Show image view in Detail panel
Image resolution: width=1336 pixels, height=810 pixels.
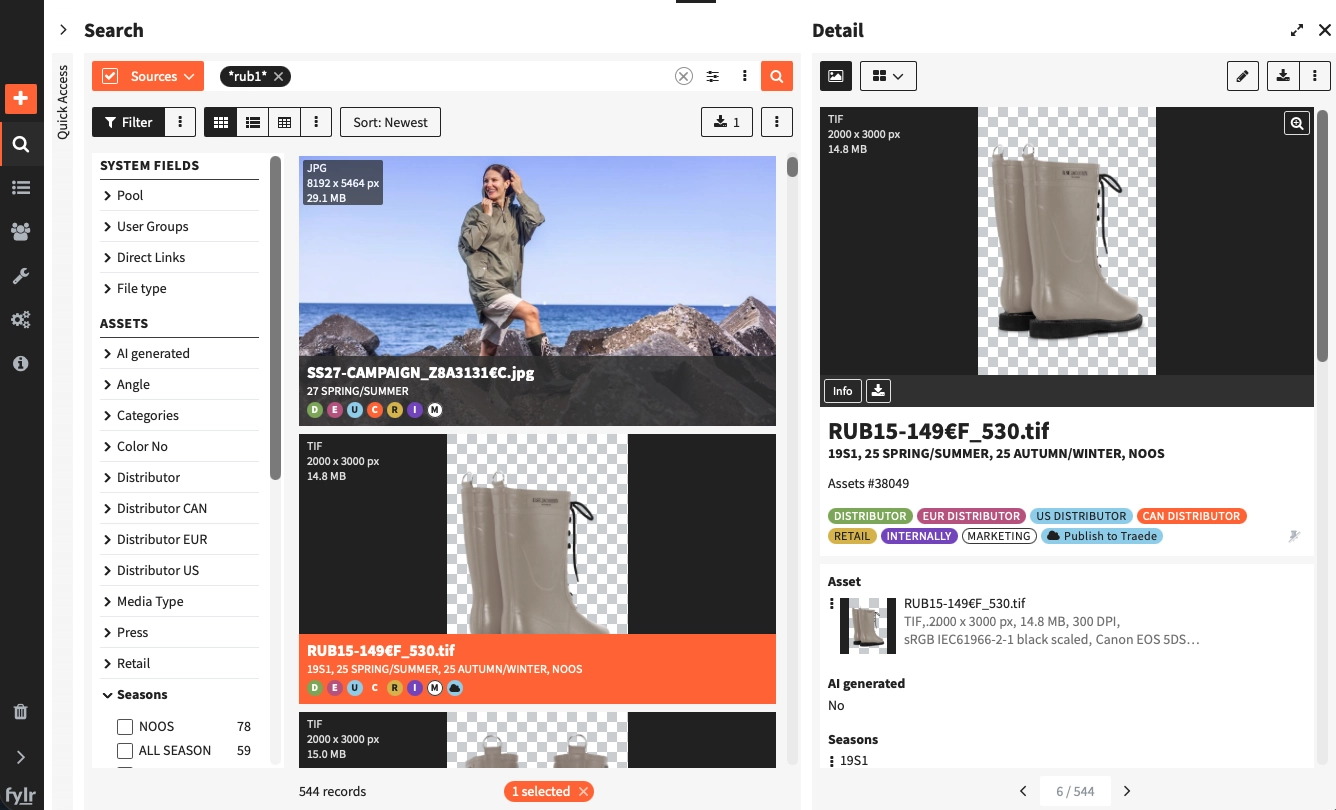click(x=836, y=76)
